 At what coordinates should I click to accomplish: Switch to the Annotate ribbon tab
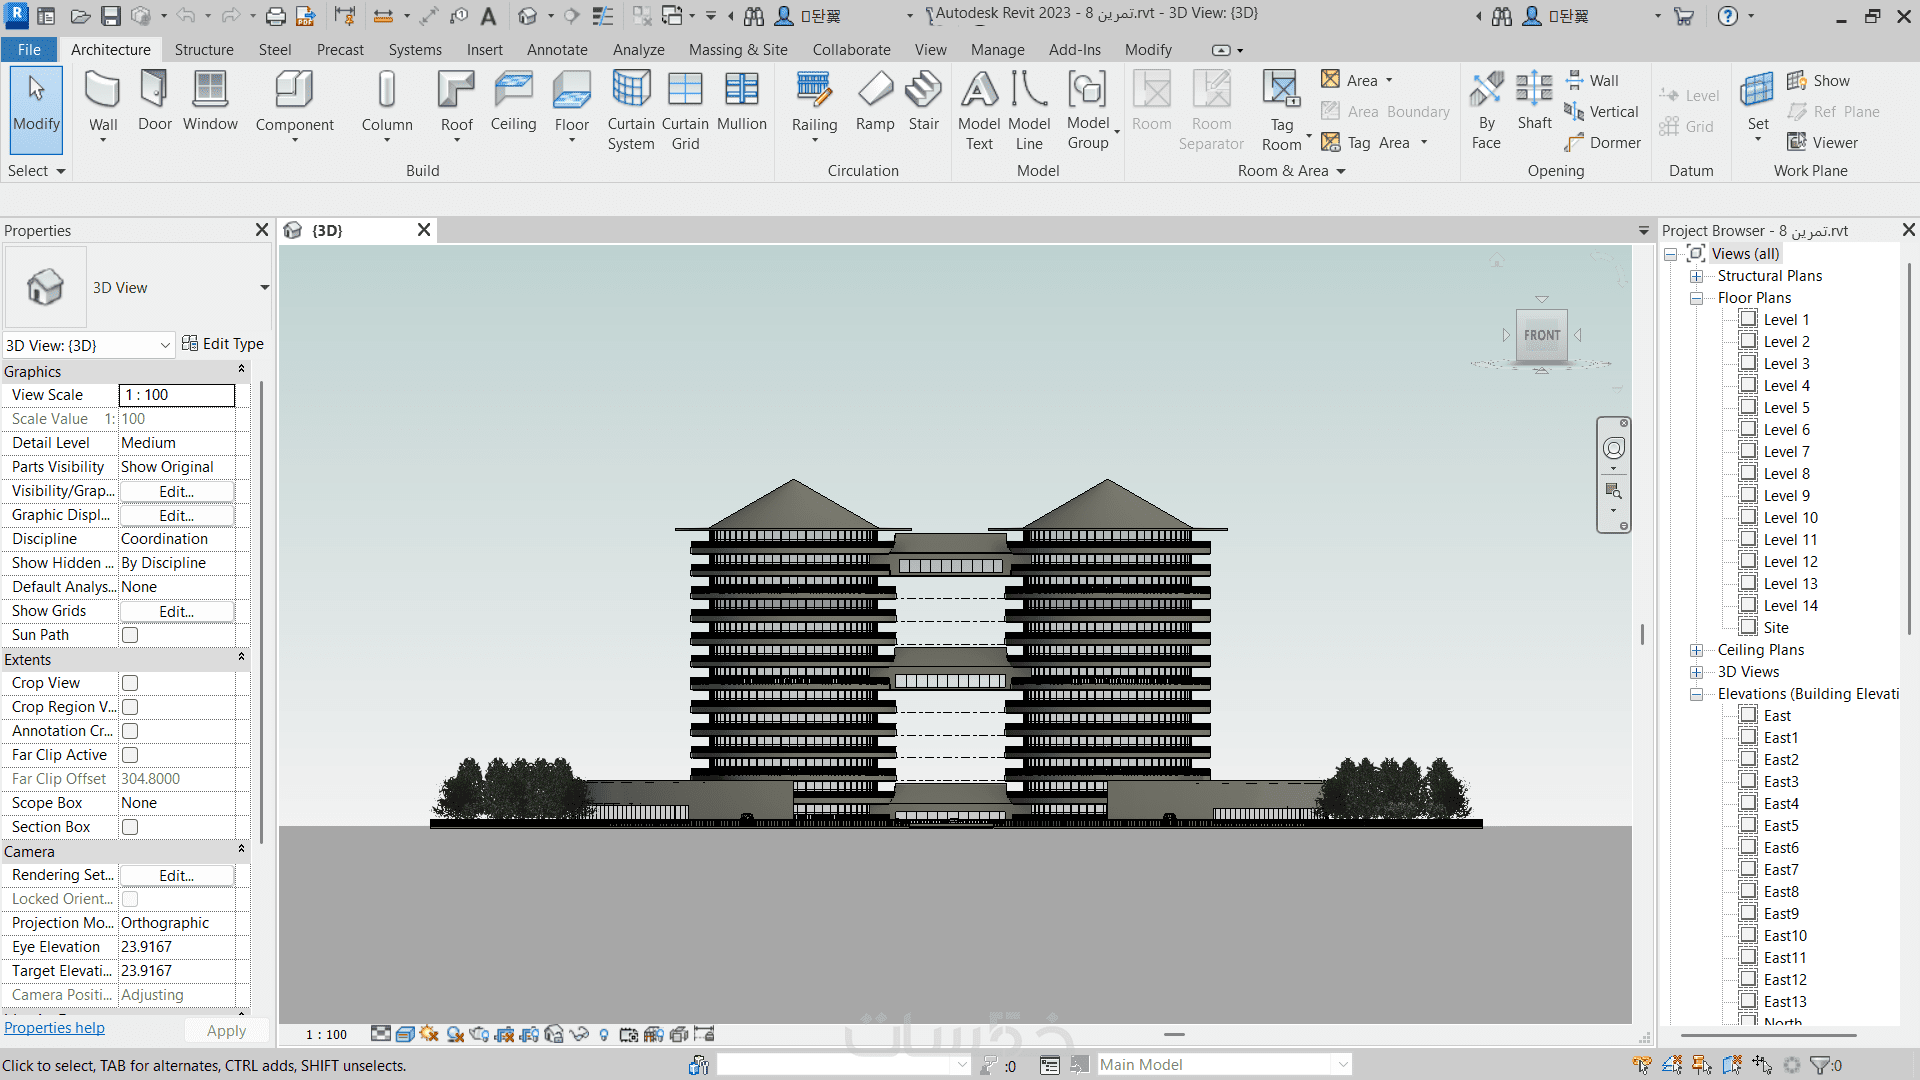pos(557,50)
